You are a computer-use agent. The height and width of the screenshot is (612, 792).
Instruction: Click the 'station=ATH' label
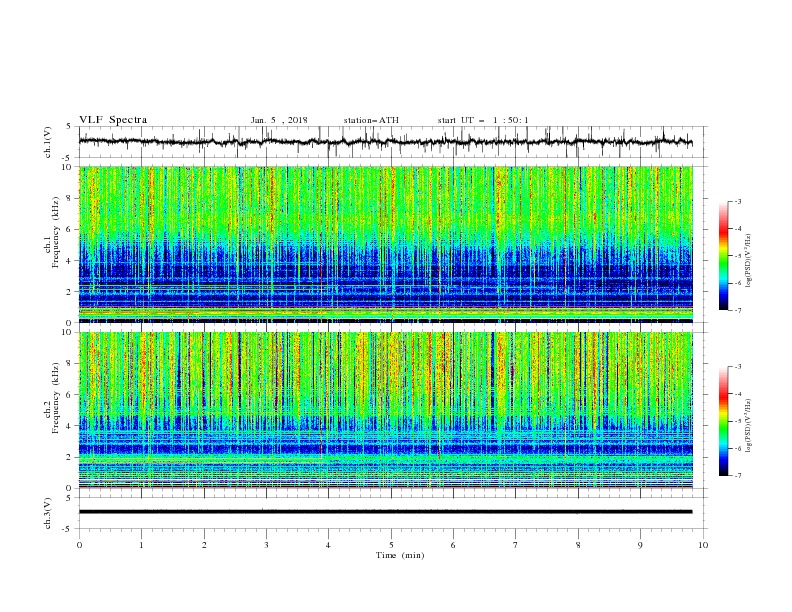click(371, 120)
